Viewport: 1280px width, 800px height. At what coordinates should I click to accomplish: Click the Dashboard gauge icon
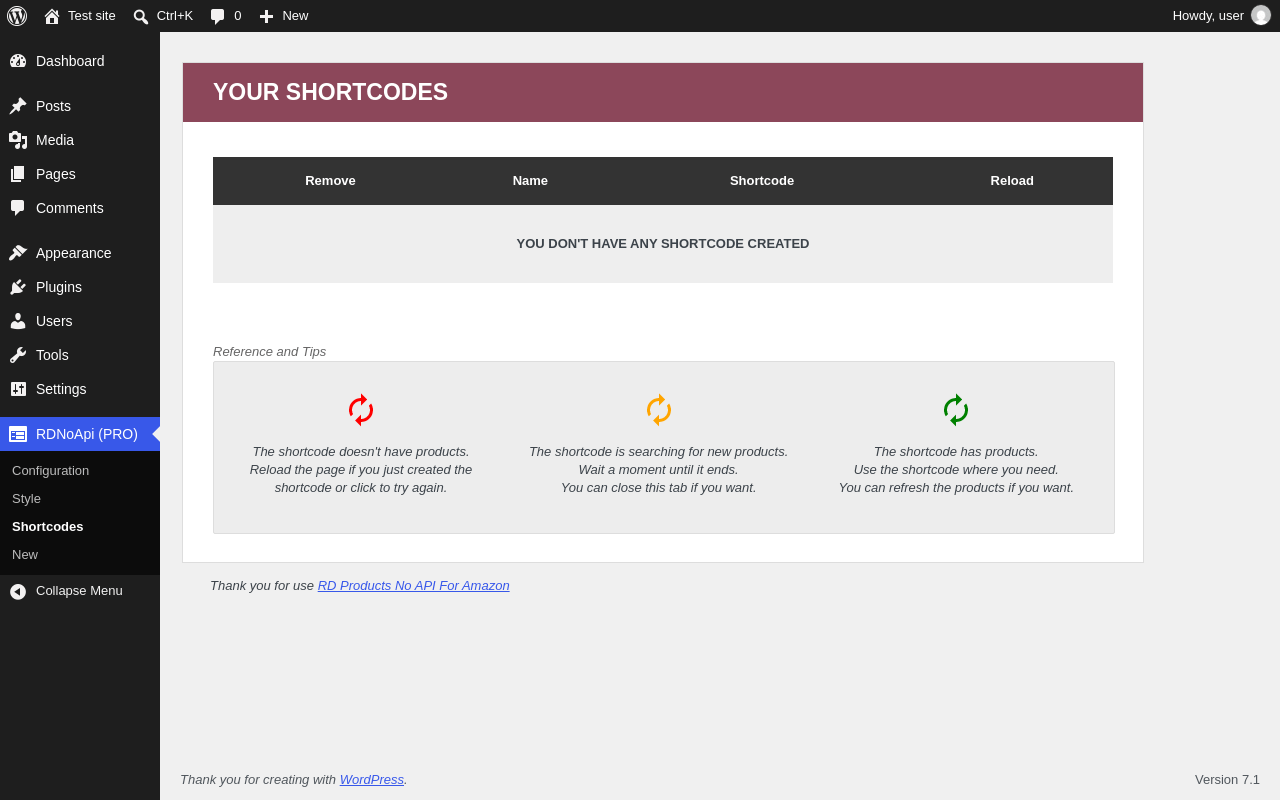click(x=18, y=61)
